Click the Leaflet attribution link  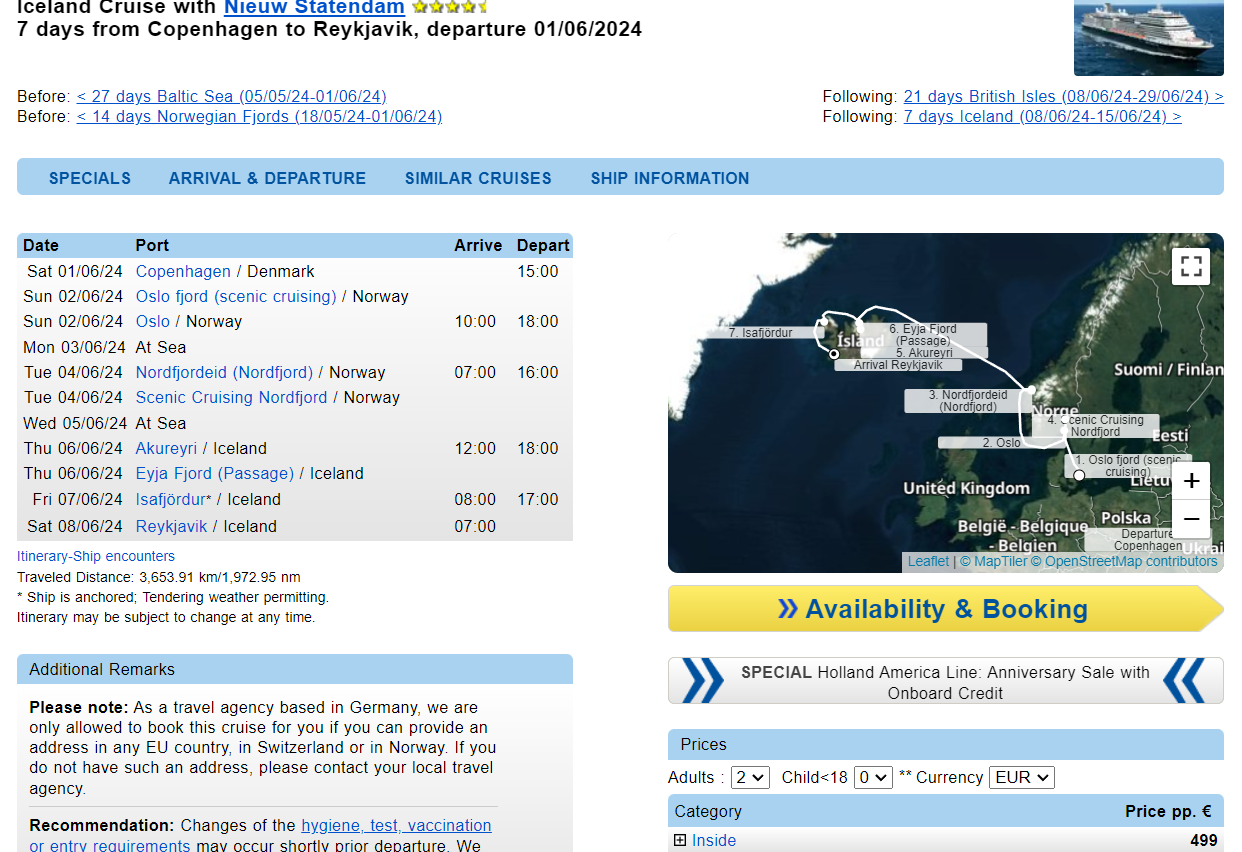pyautogui.click(x=928, y=561)
